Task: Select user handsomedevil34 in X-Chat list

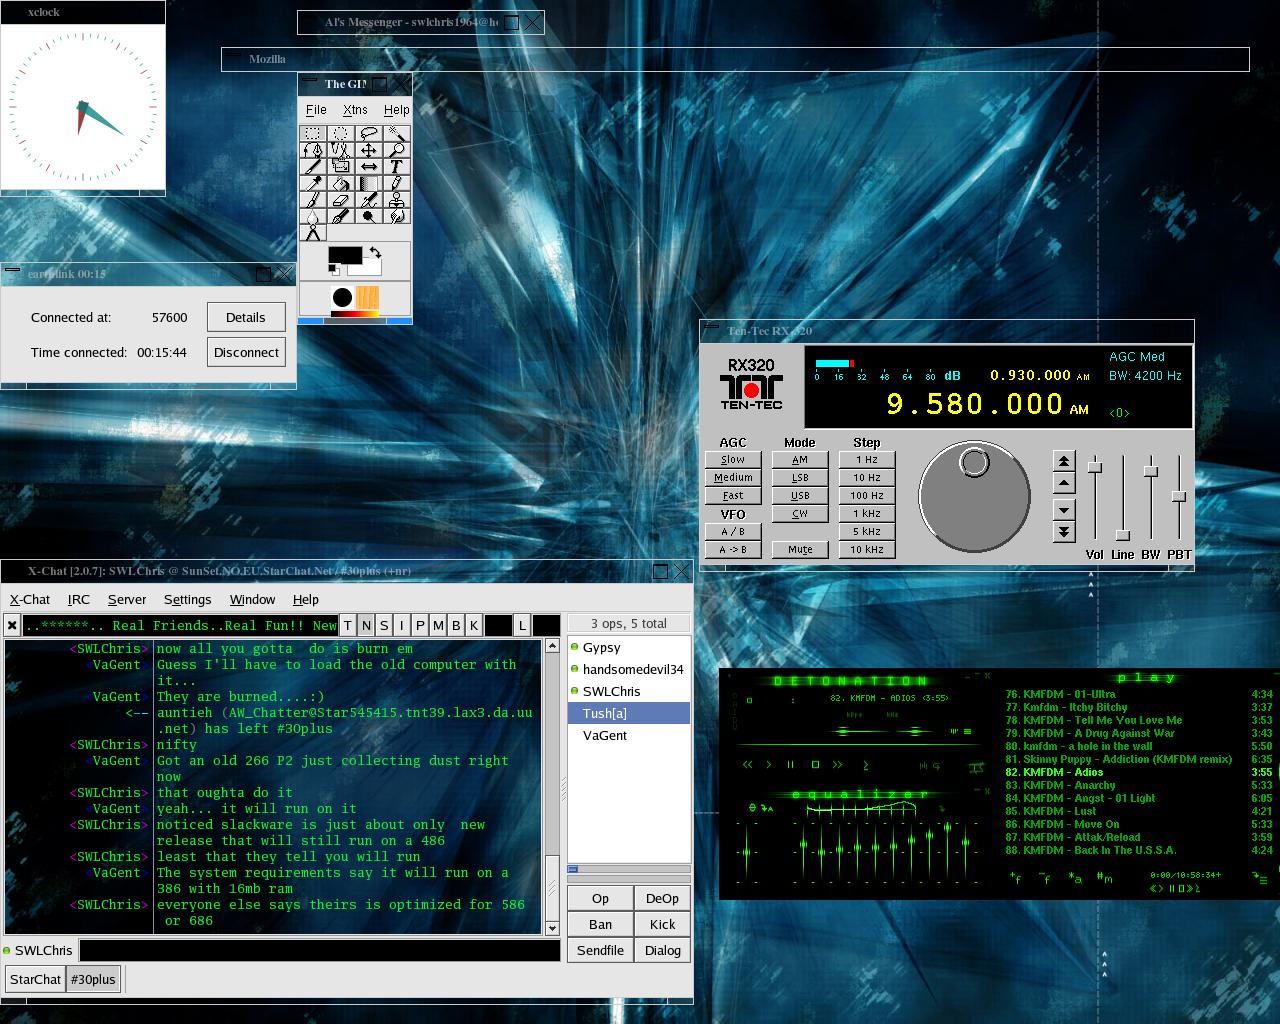Action: (x=628, y=669)
